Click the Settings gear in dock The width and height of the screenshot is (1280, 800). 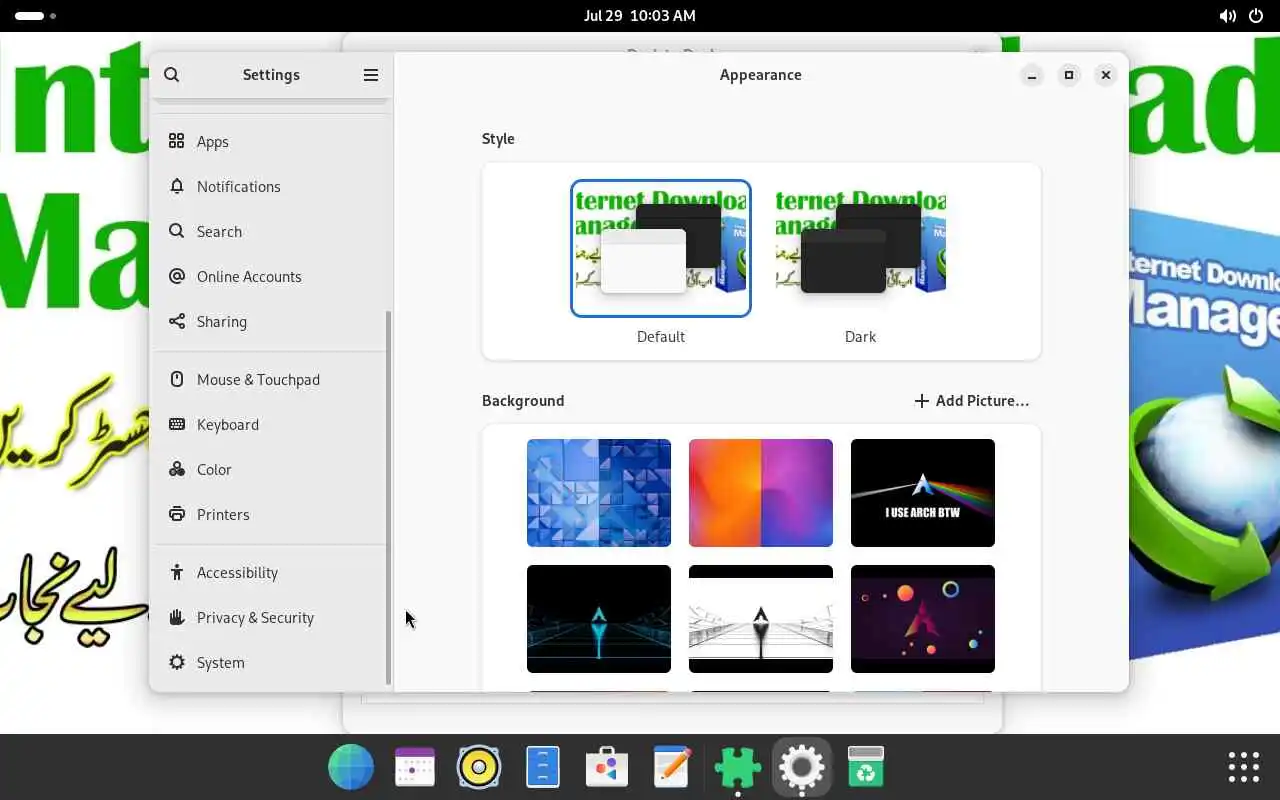click(x=802, y=768)
